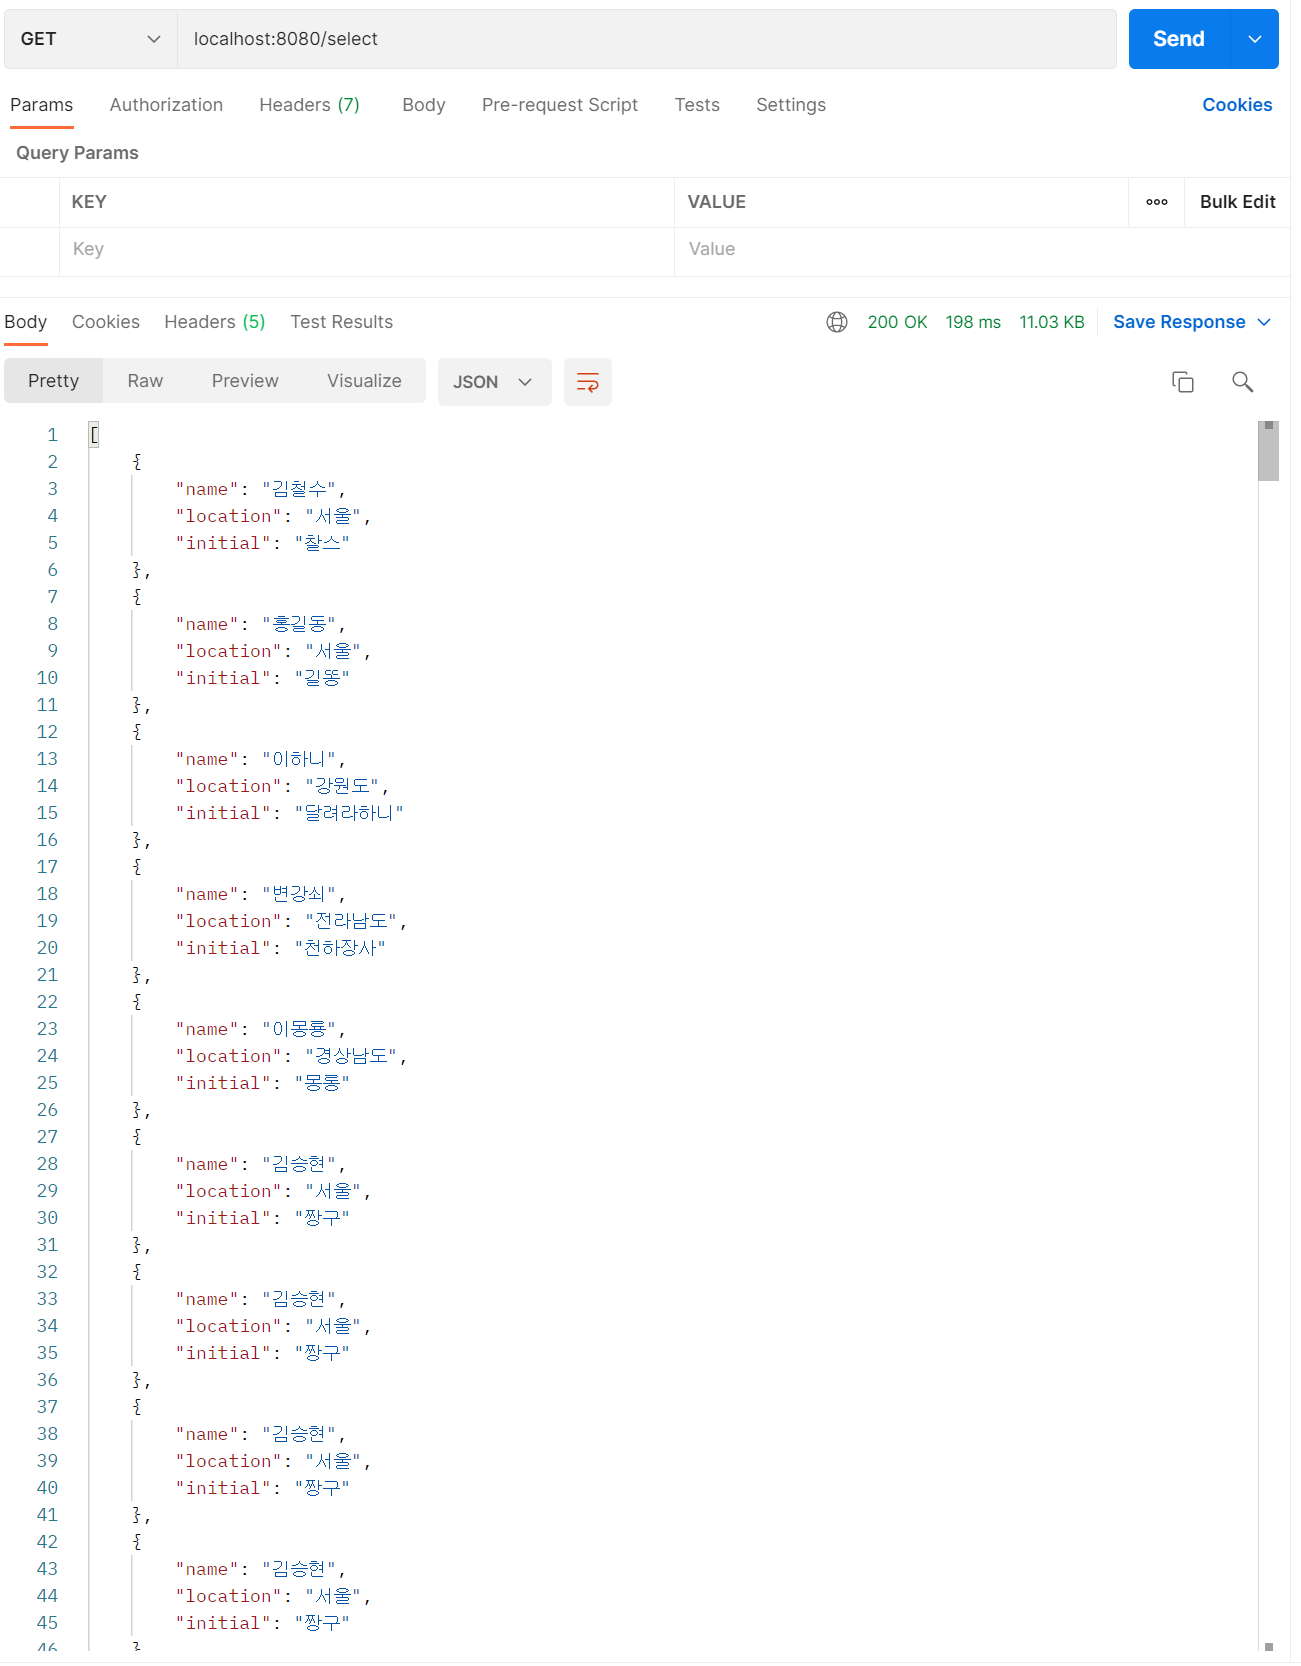Click line number 13 in gutter
The height and width of the screenshot is (1666, 1301).
[48, 759]
